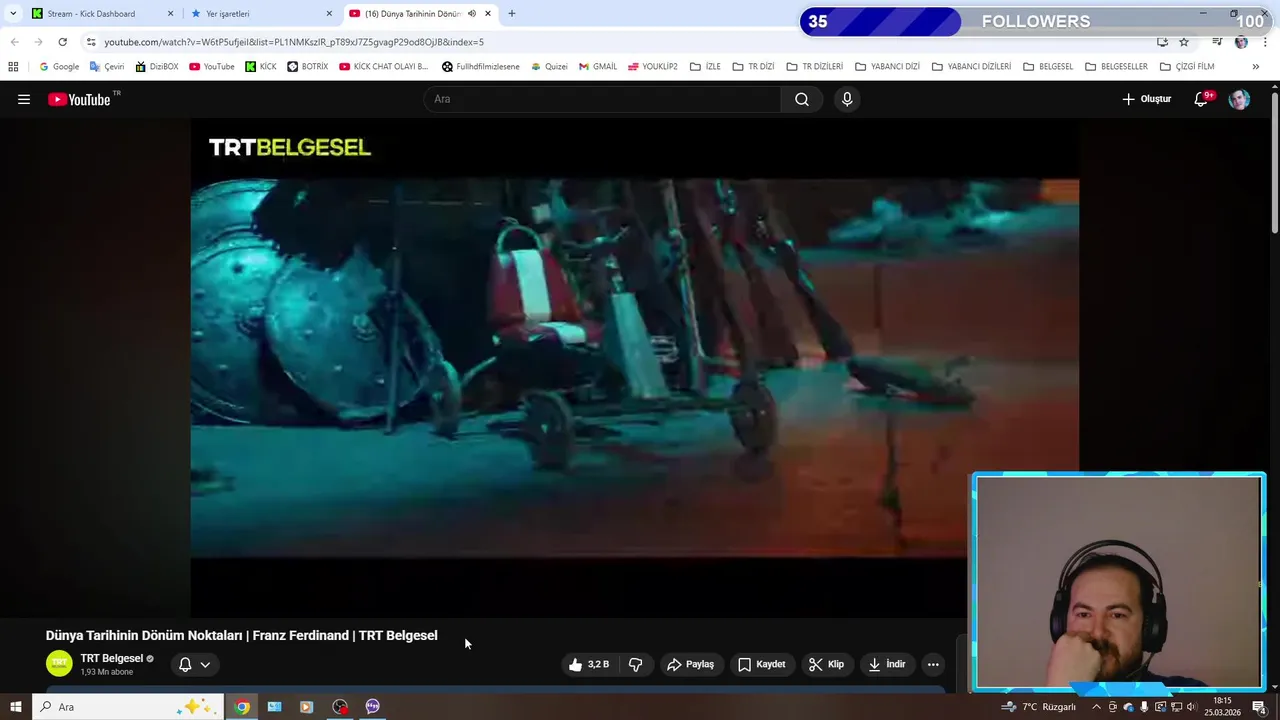Open weather widget 7°C Rüzgarlı
The height and width of the screenshot is (720, 1280).
[1038, 707]
